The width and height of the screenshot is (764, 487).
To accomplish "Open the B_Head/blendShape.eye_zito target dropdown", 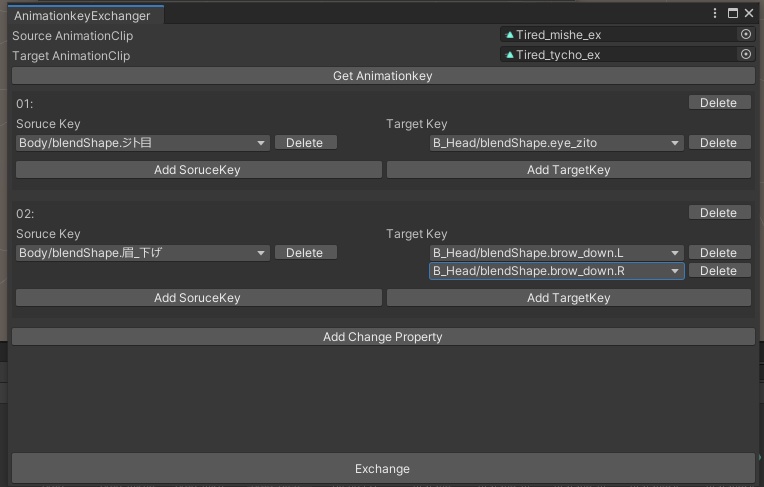I will (556, 143).
